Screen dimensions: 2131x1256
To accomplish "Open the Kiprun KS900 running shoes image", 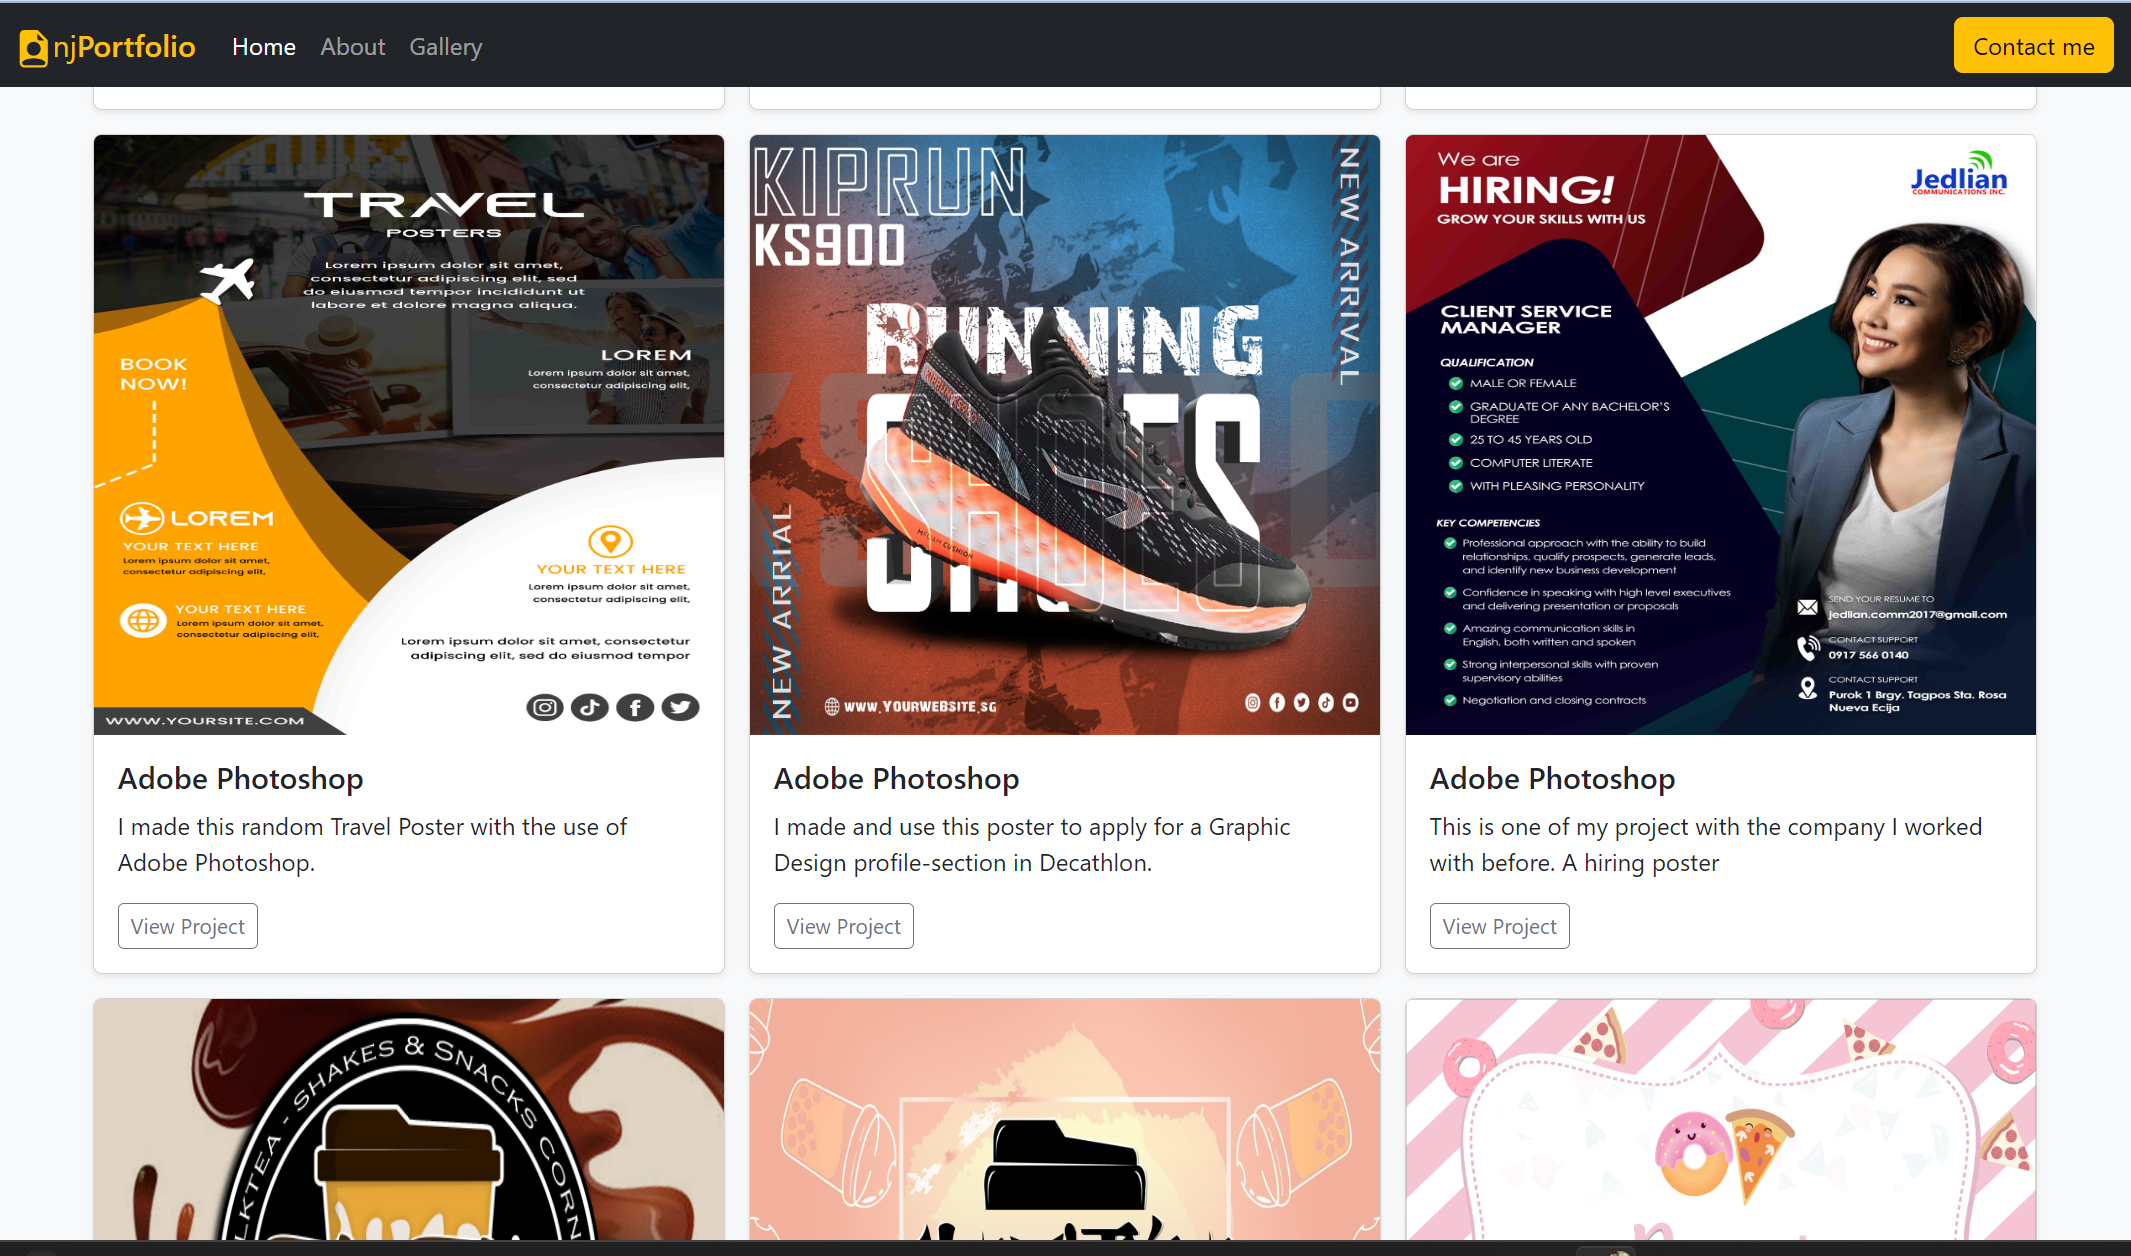I will (1064, 434).
